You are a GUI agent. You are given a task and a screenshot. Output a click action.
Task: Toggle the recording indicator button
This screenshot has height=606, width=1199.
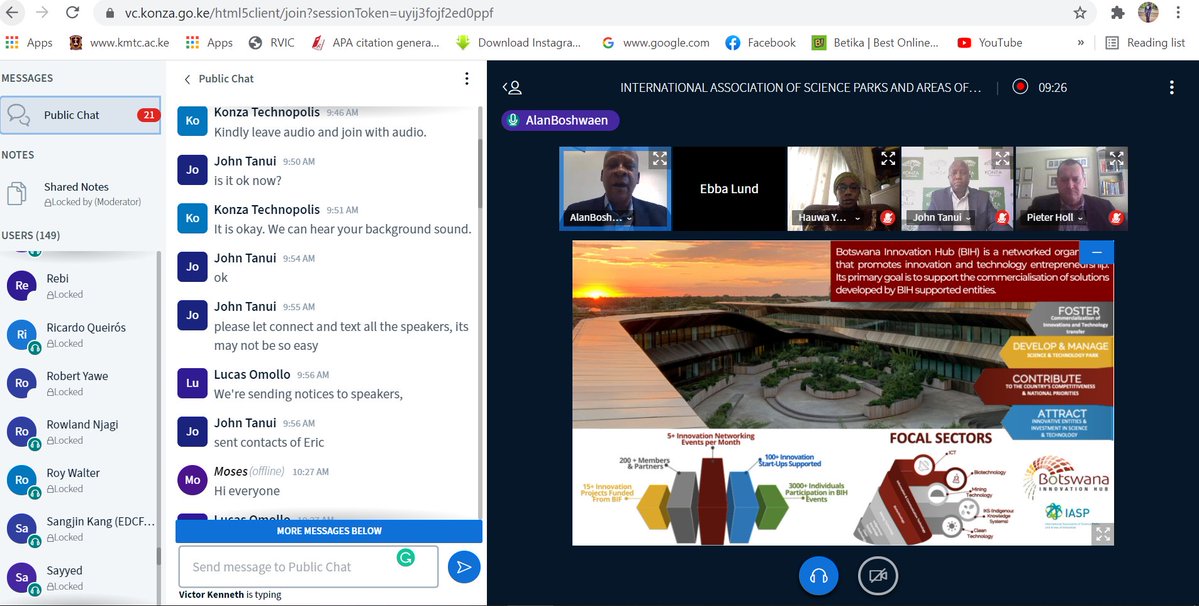pyautogui.click(x=1020, y=87)
